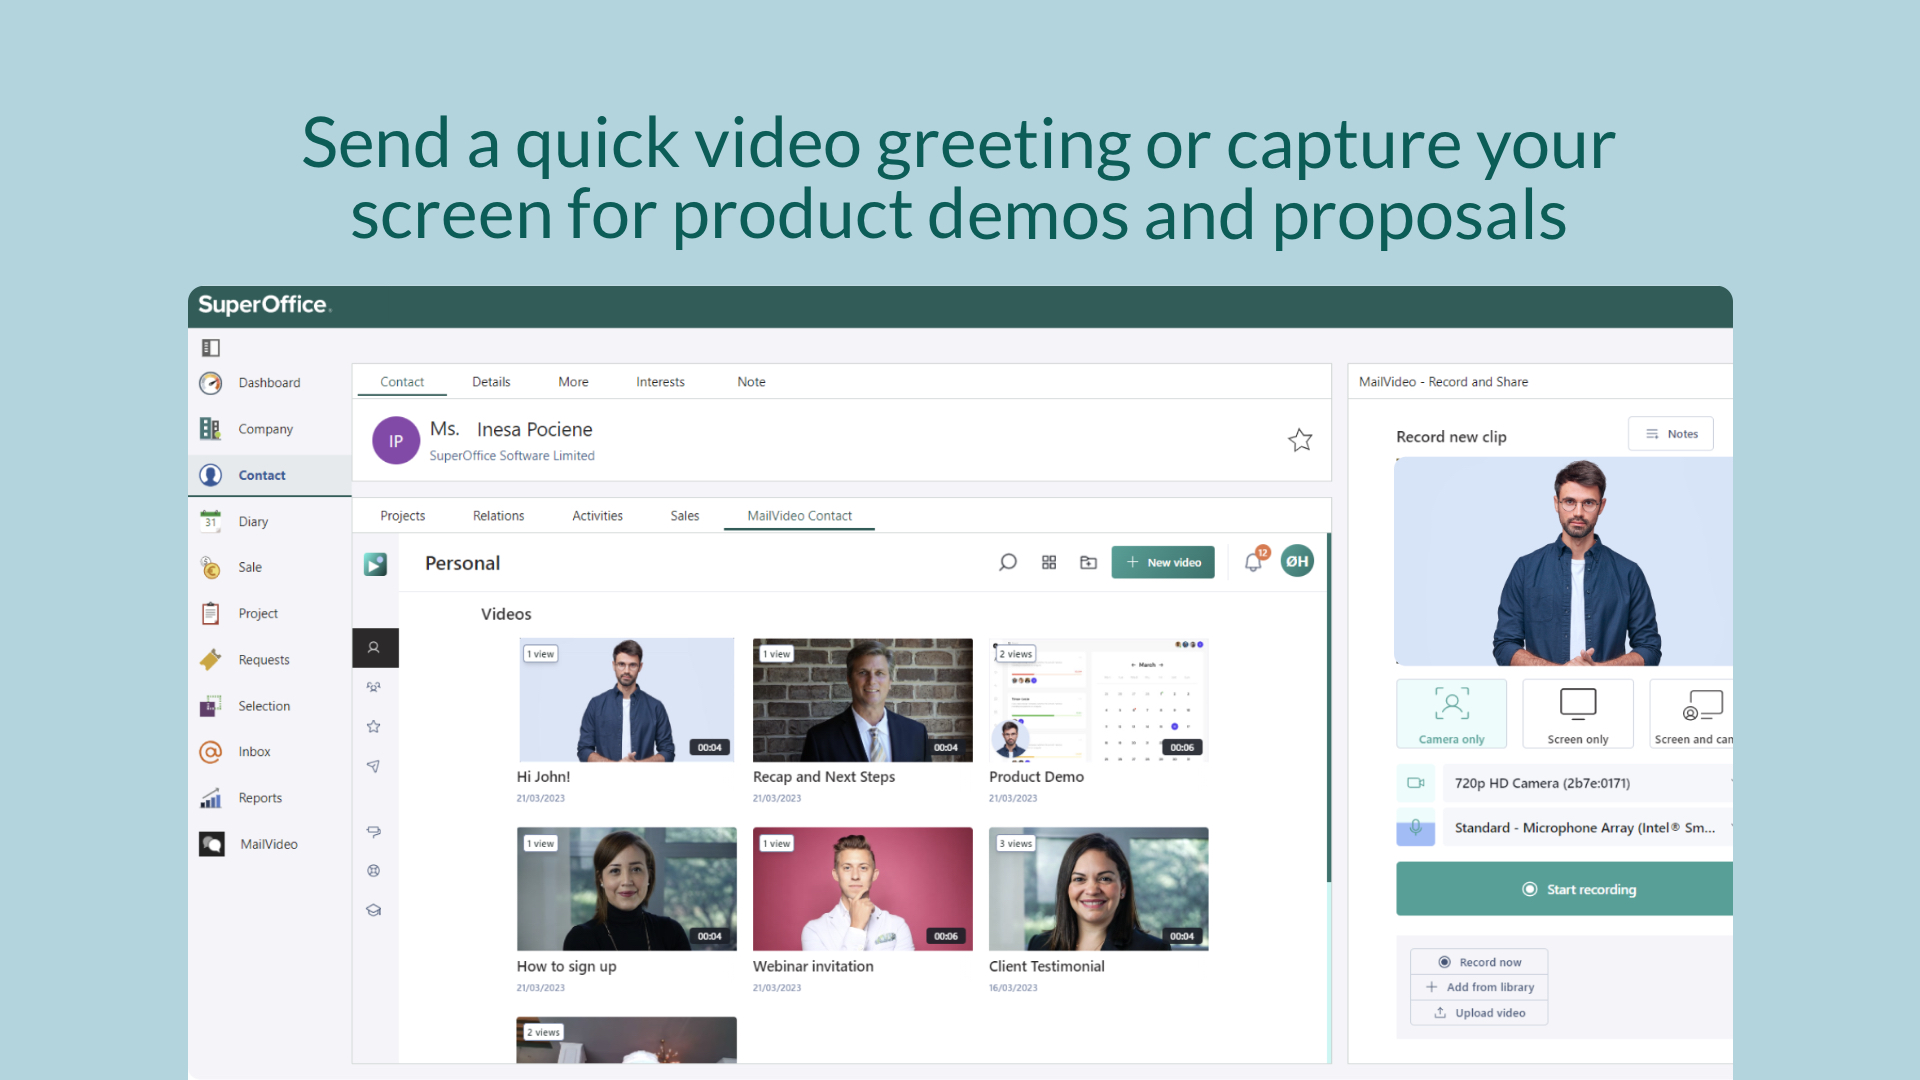Click the New video button
This screenshot has width=1920, height=1080.
1163,562
